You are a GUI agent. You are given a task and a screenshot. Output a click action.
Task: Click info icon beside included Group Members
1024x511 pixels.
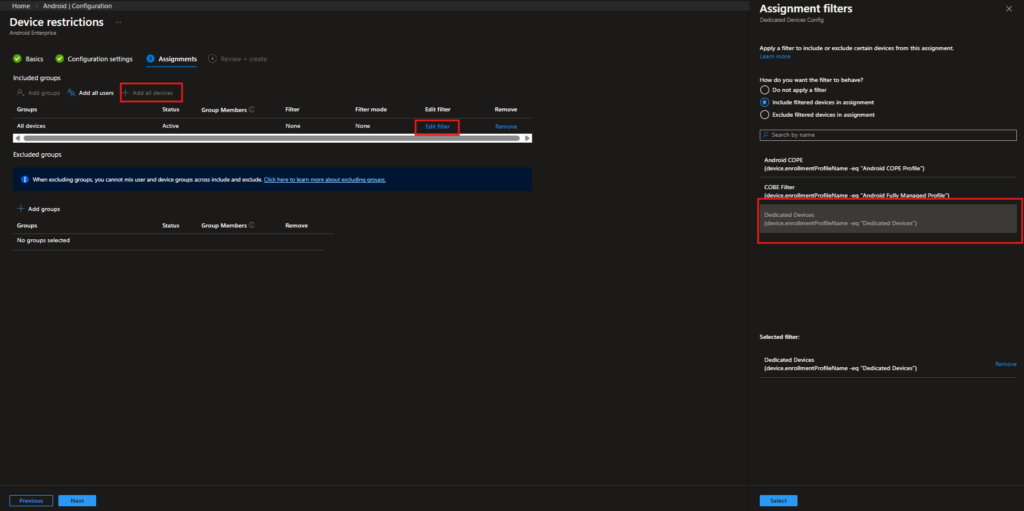pyautogui.click(x=251, y=109)
